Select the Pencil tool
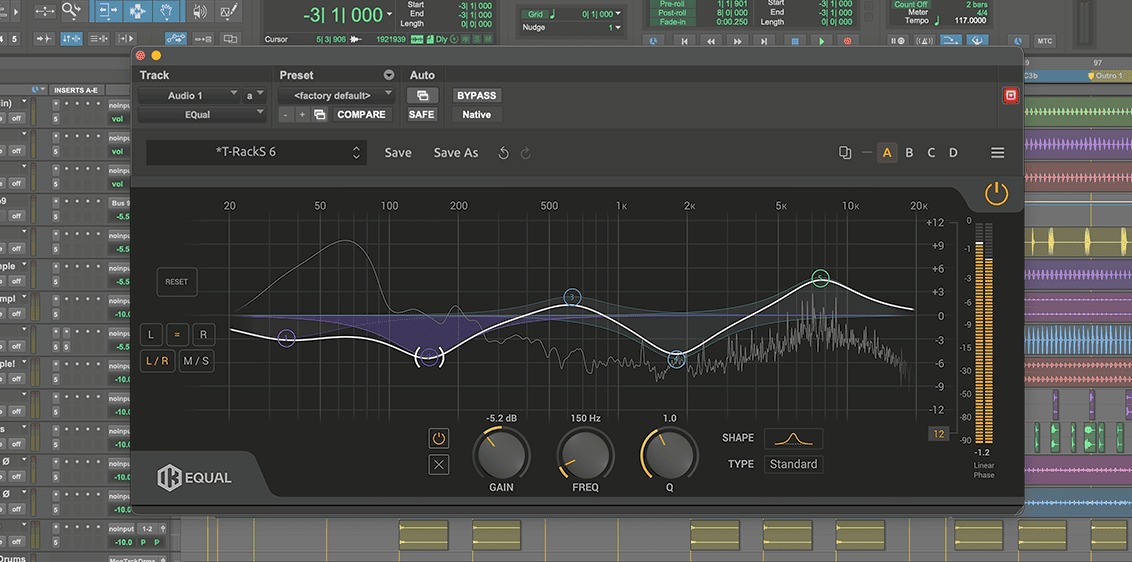Screen dimensions: 1132x562 (229, 10)
